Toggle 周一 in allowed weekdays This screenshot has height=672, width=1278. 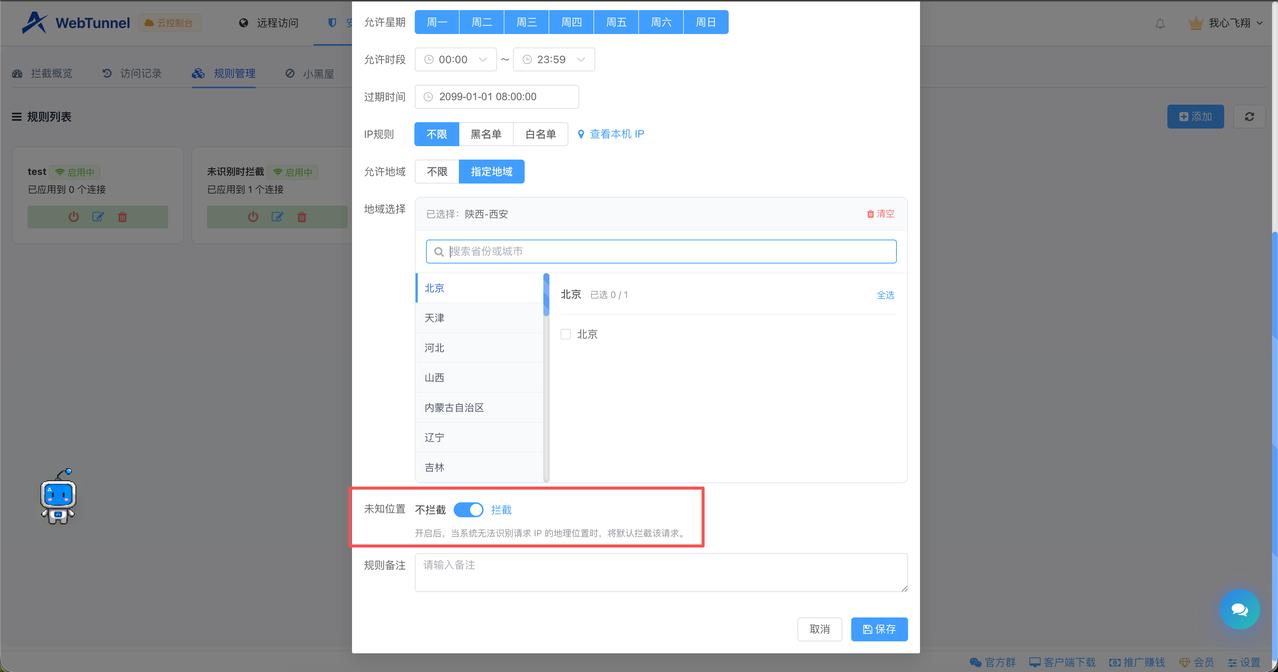point(437,22)
